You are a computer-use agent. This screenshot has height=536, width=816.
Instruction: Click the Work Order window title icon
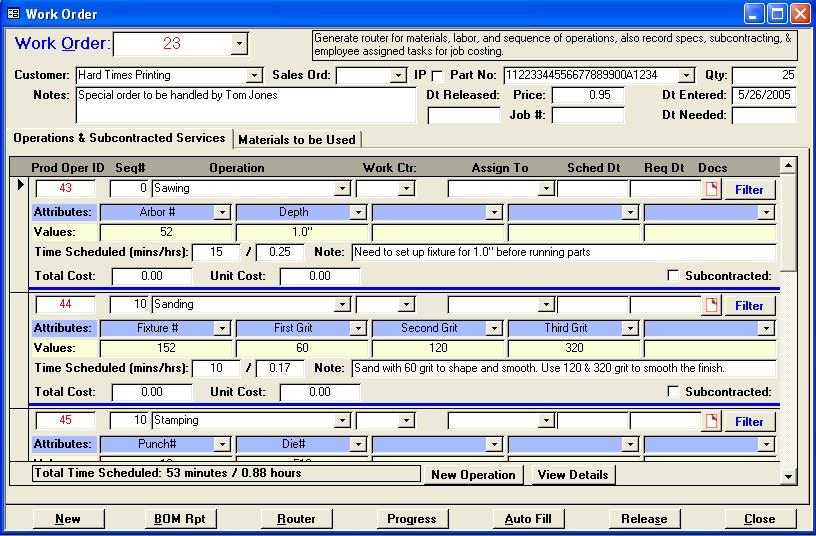click(13, 13)
